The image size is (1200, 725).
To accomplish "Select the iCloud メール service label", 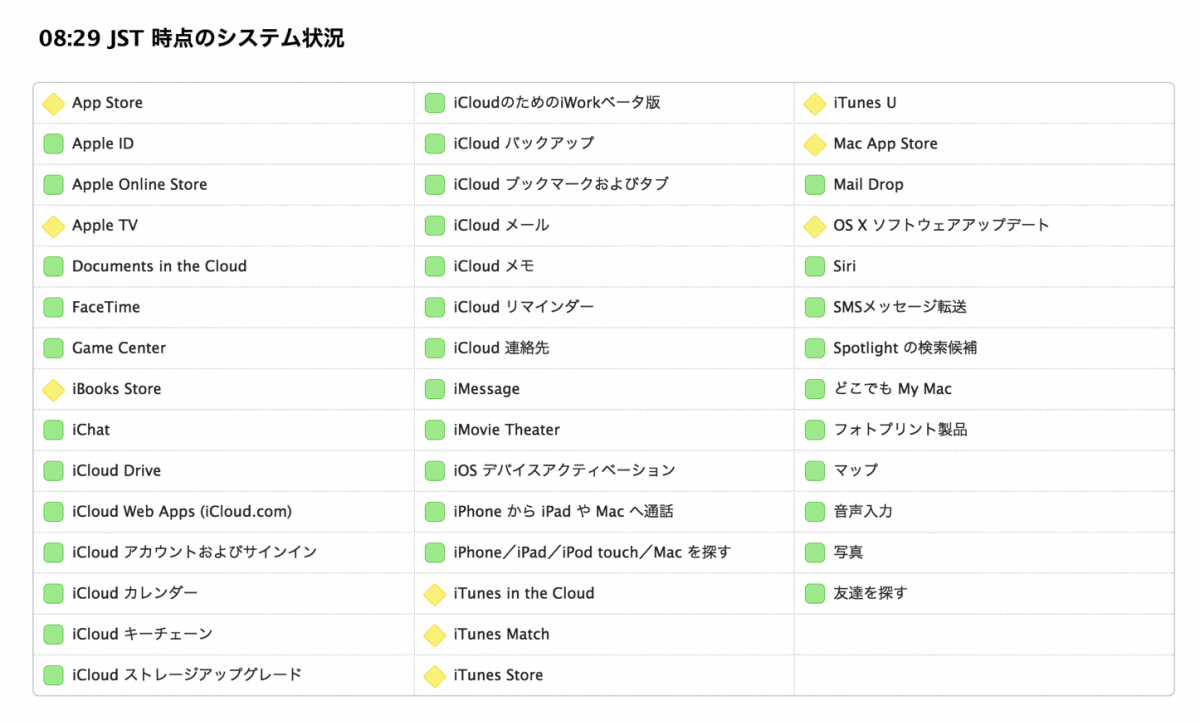I will (x=501, y=226).
